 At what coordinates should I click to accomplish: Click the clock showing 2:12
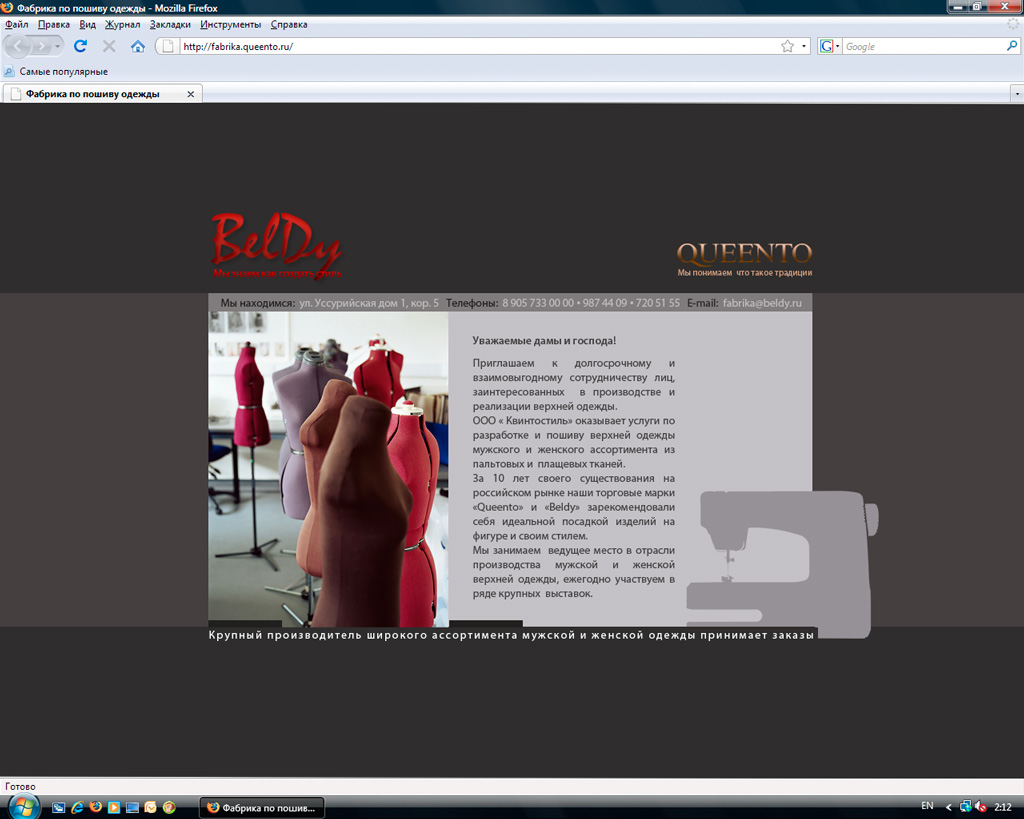[x=1002, y=808]
